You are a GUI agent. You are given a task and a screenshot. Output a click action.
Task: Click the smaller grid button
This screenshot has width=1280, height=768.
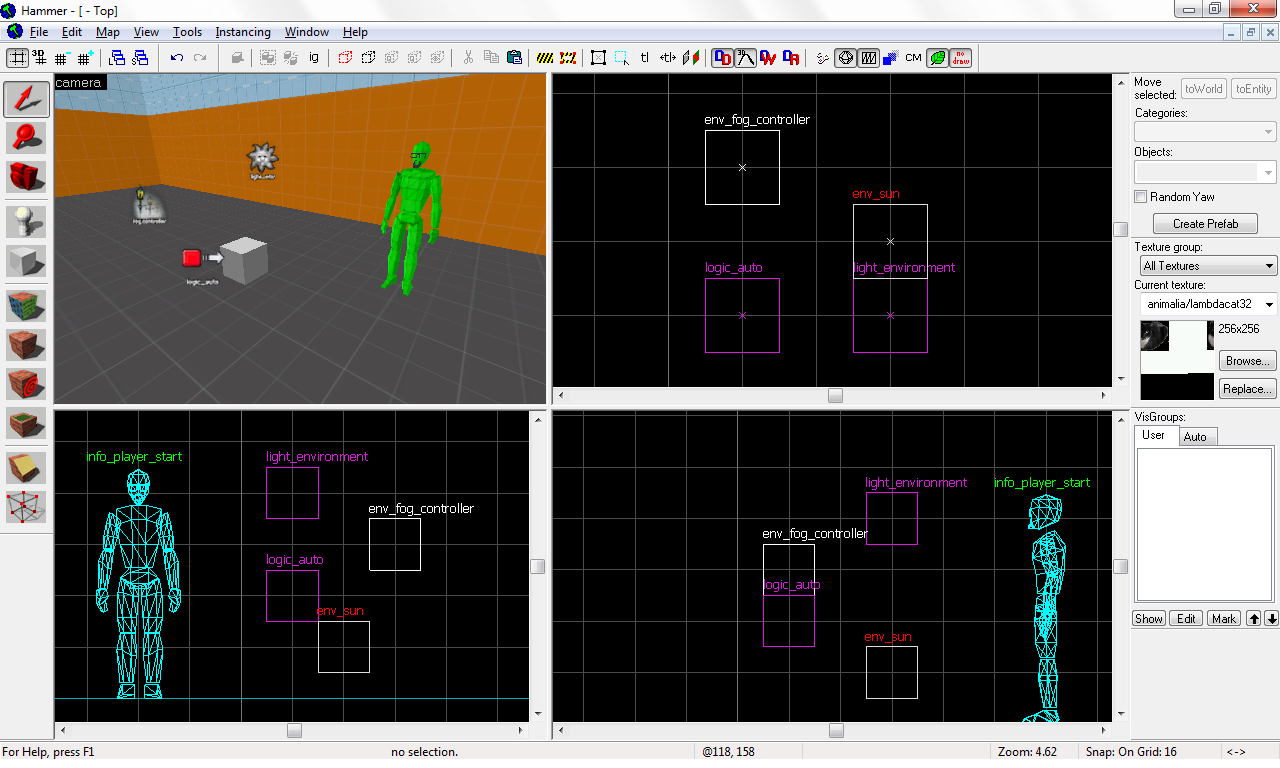63,58
